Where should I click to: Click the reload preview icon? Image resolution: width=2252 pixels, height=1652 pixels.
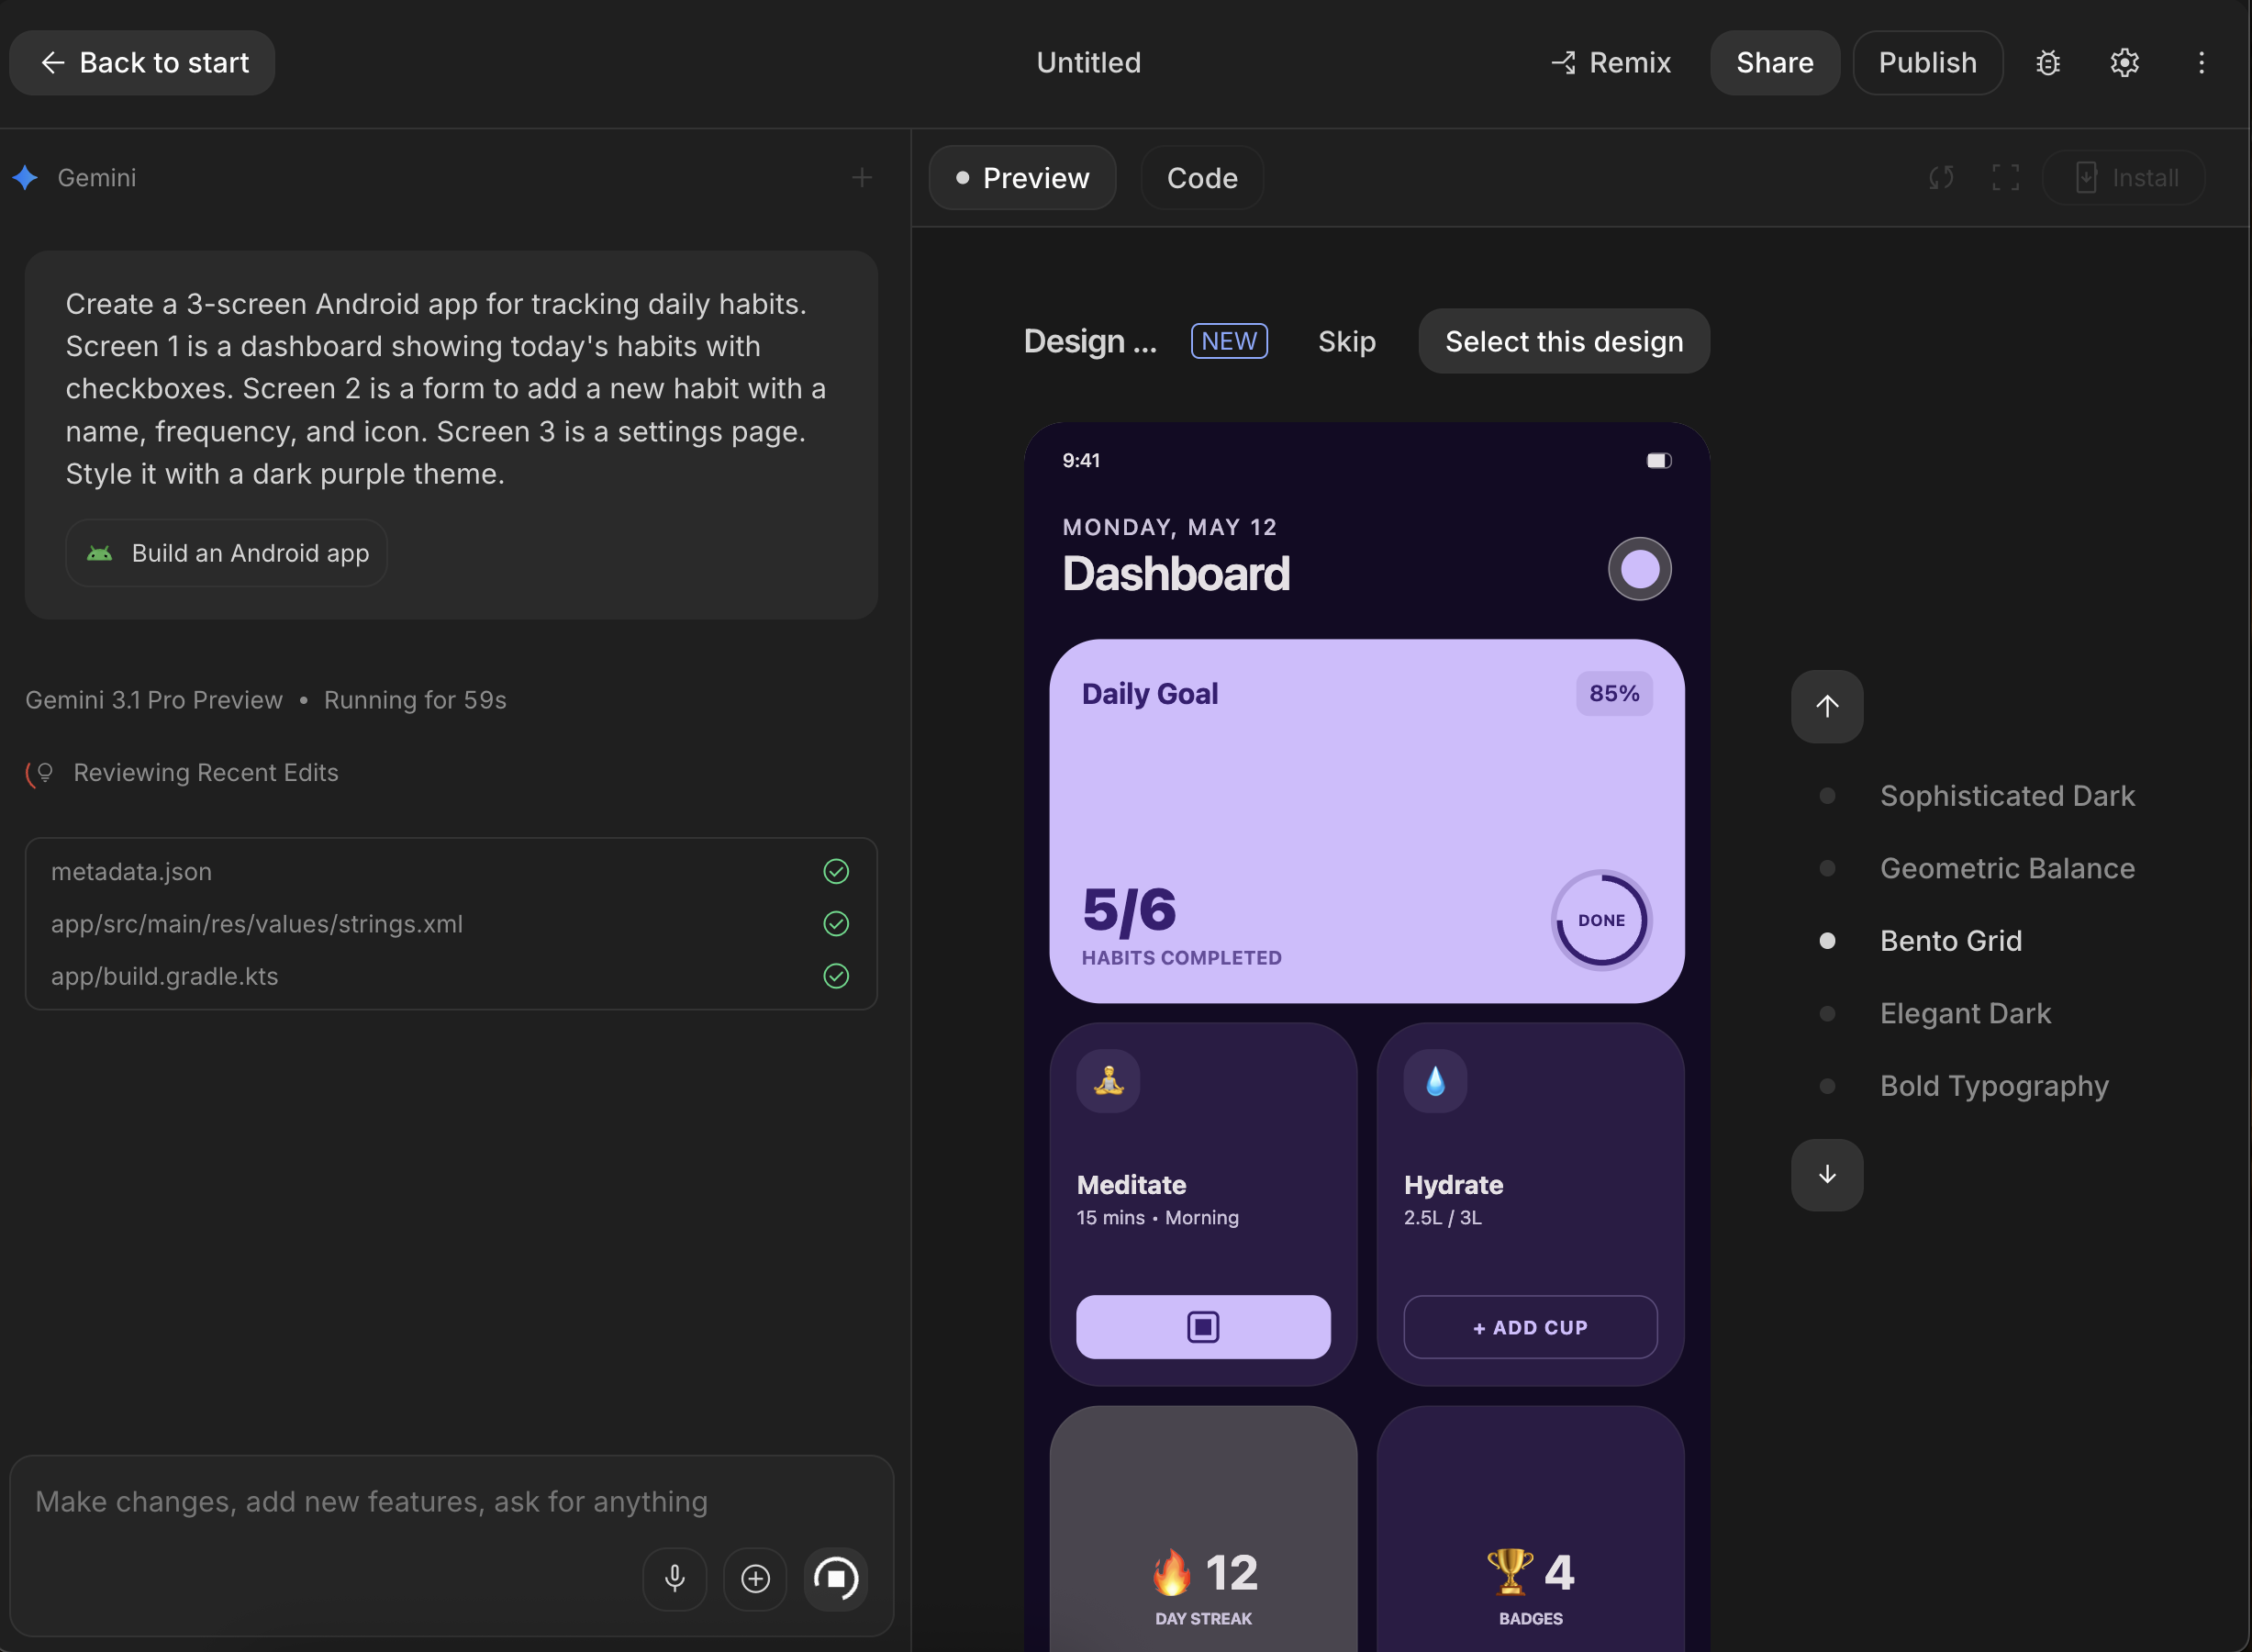1940,178
